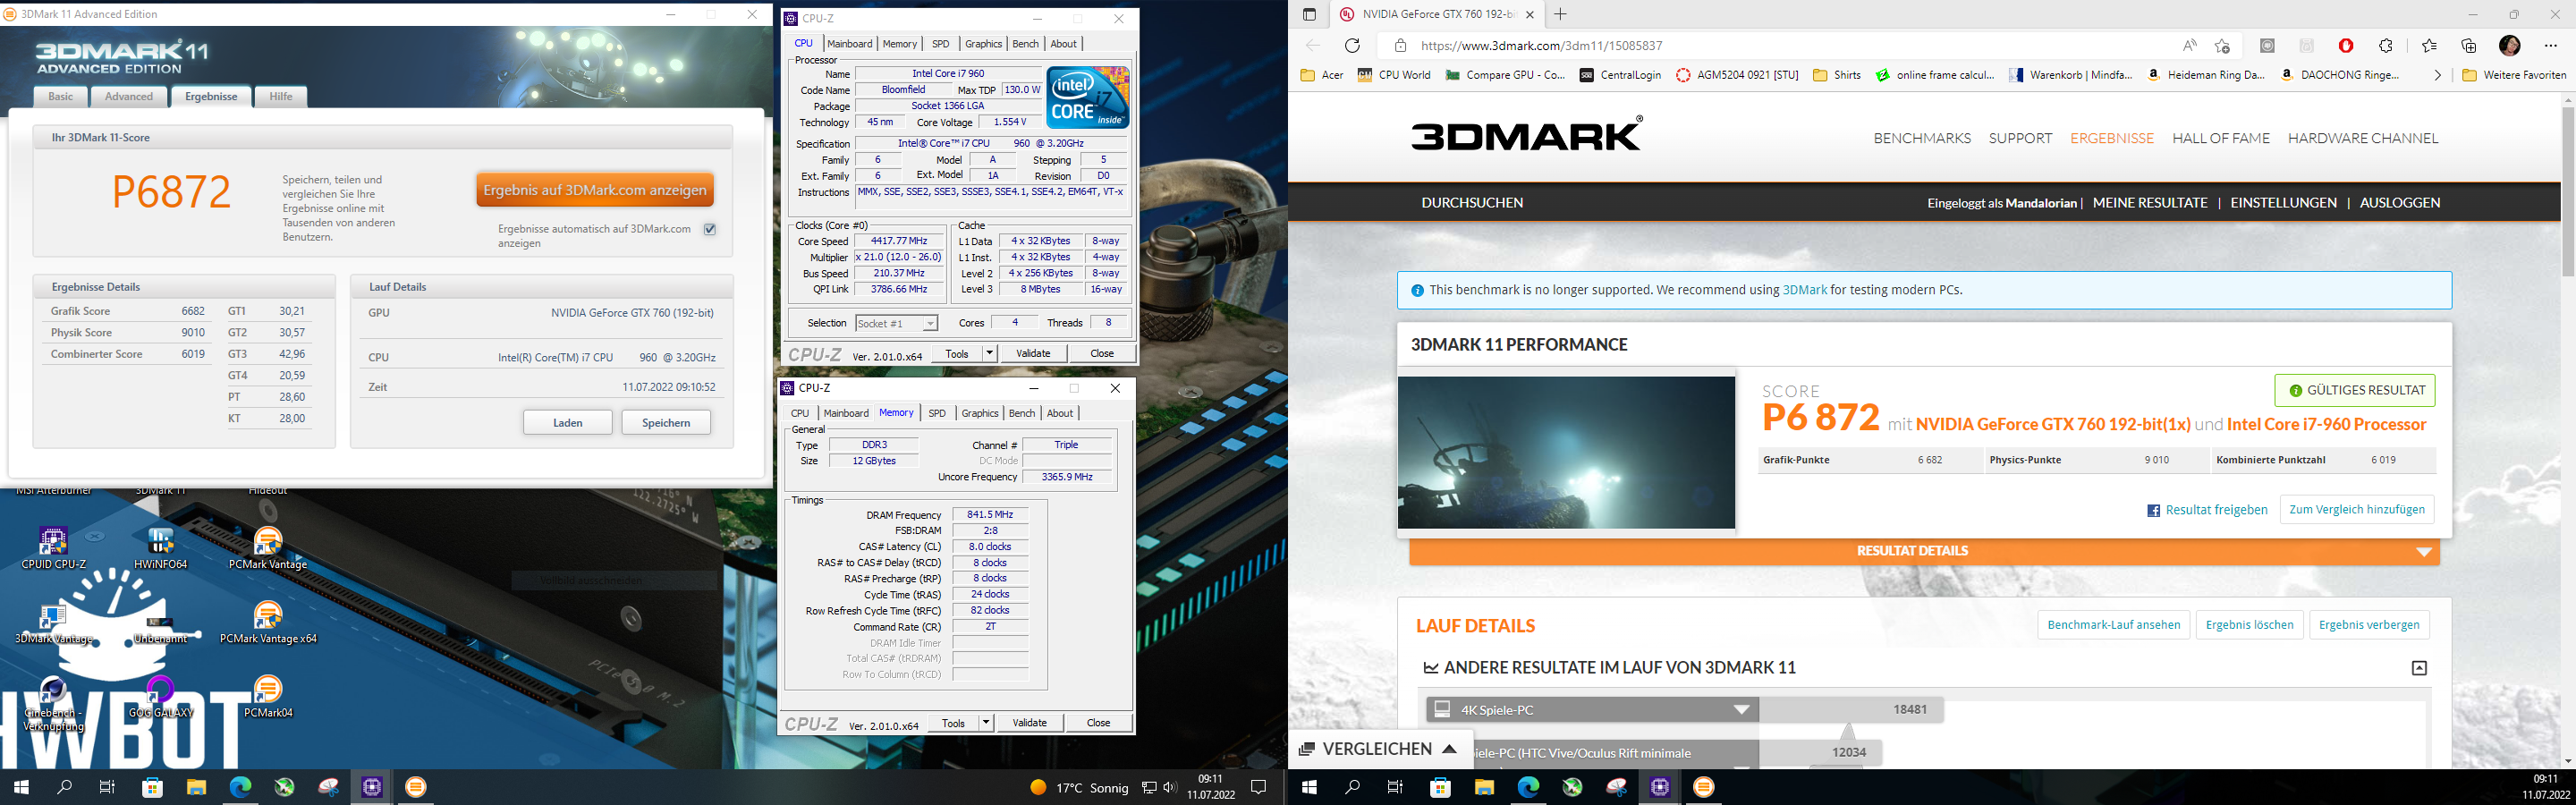Follow the 3DMark link in the notice
2576x805 pixels.
[1804, 290]
